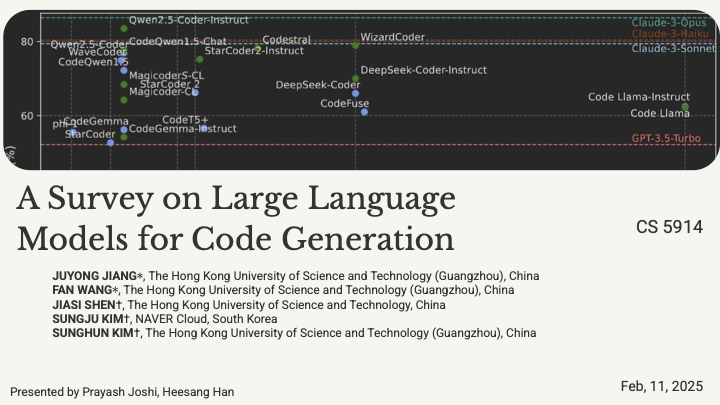
Task: Click the blue data point for CodeFuse
Action: (364, 112)
